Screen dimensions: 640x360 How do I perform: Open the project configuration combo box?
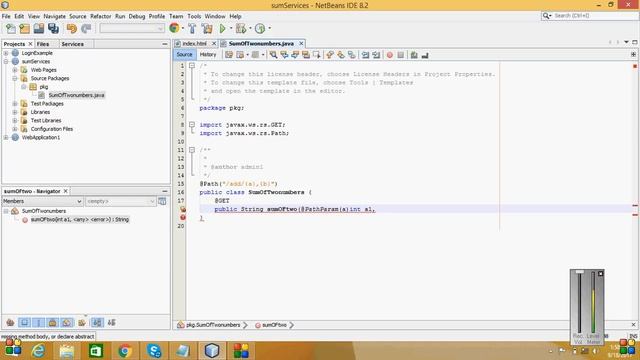[132, 28]
